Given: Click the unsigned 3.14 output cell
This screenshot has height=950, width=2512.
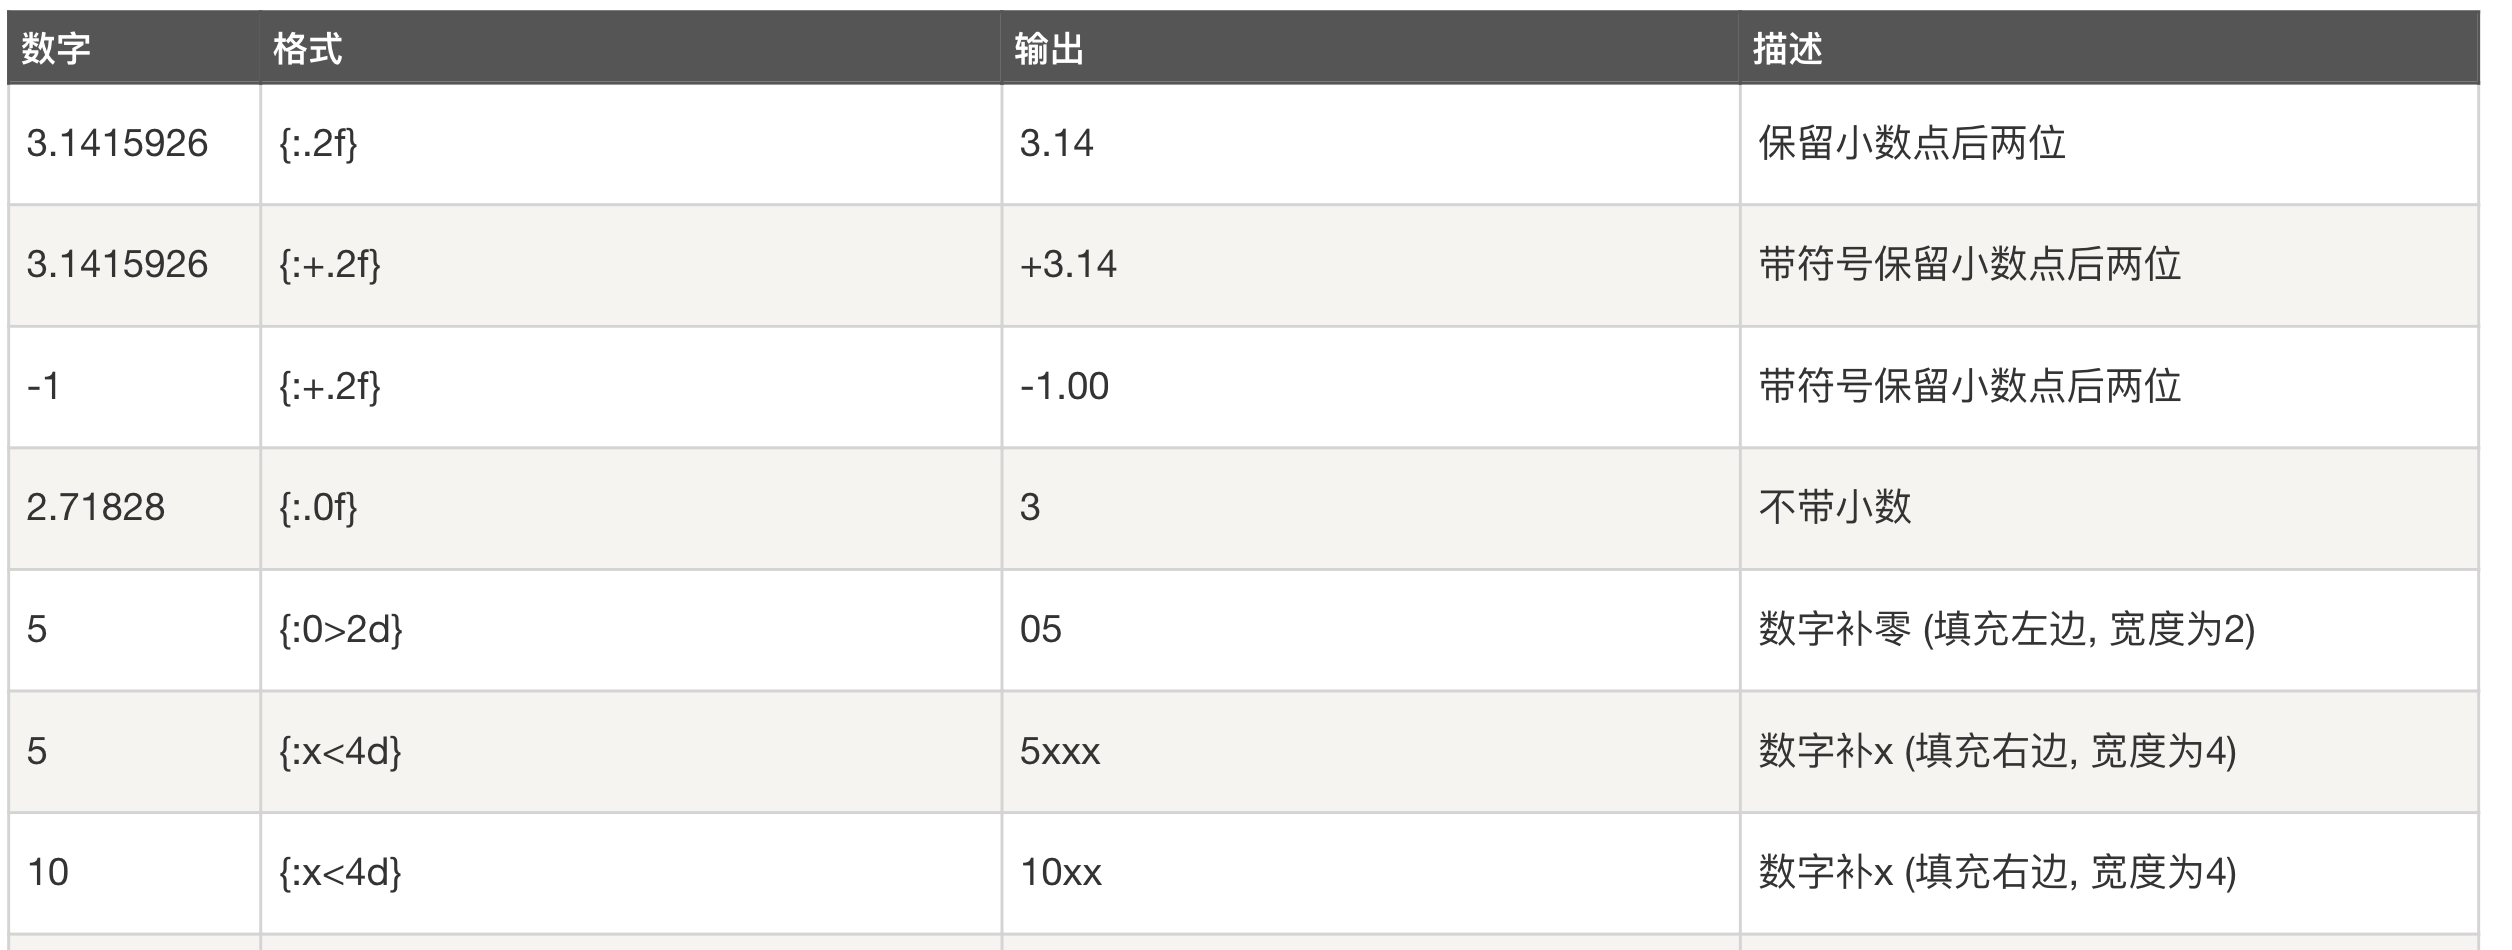Looking at the screenshot, I should 1056,144.
